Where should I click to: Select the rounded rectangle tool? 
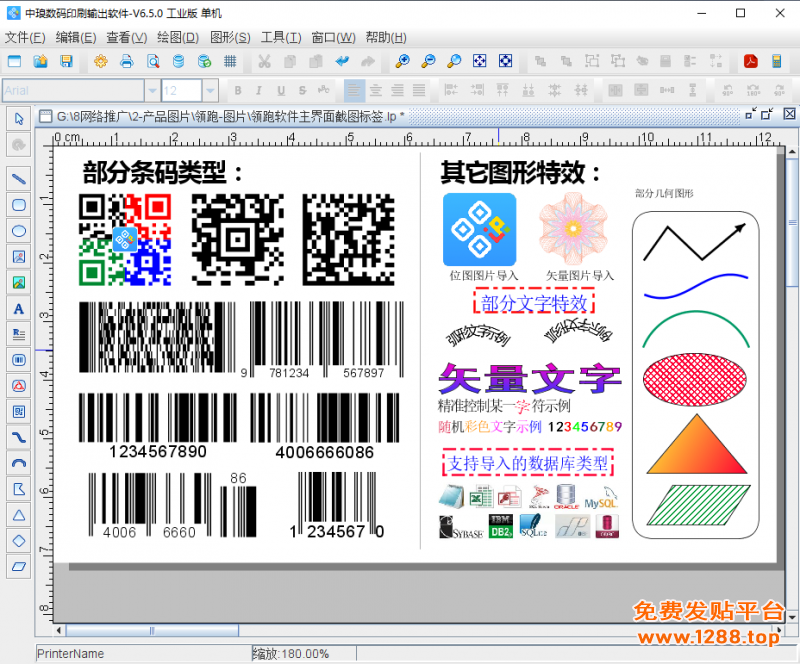point(18,205)
